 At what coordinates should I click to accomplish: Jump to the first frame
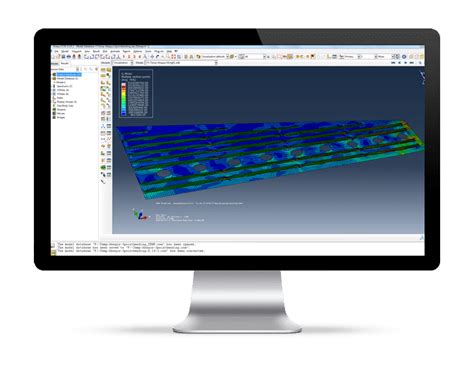(393, 63)
